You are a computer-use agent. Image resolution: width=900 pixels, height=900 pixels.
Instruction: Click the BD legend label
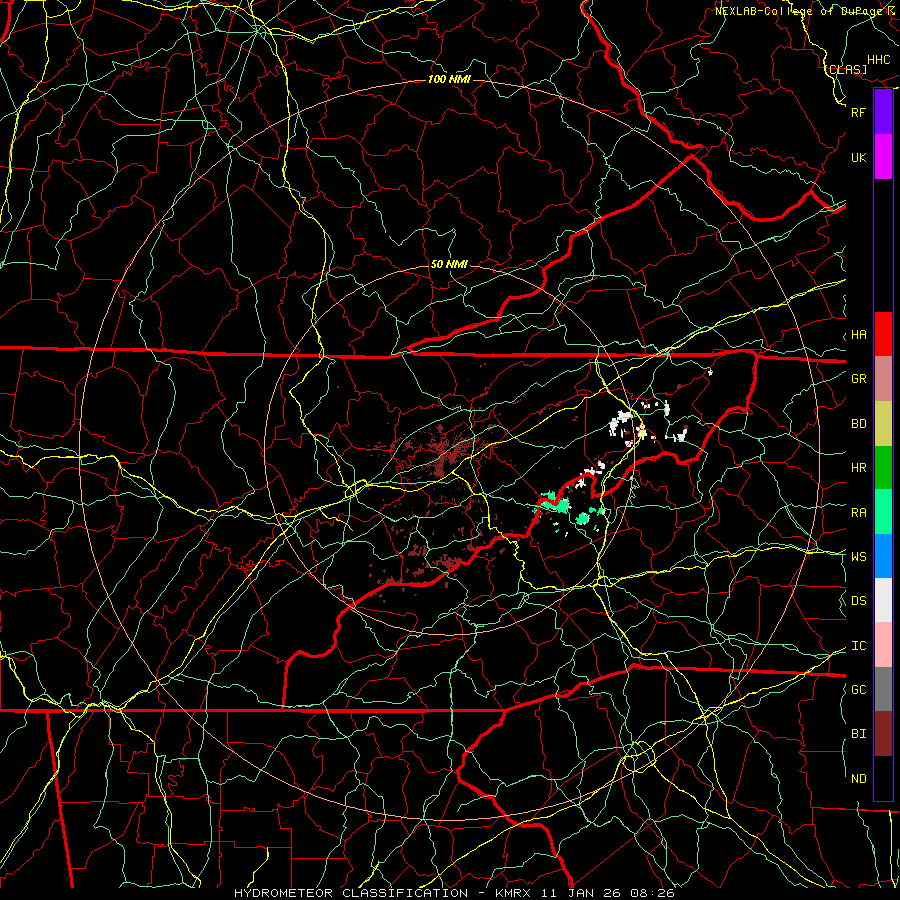pyautogui.click(x=859, y=424)
